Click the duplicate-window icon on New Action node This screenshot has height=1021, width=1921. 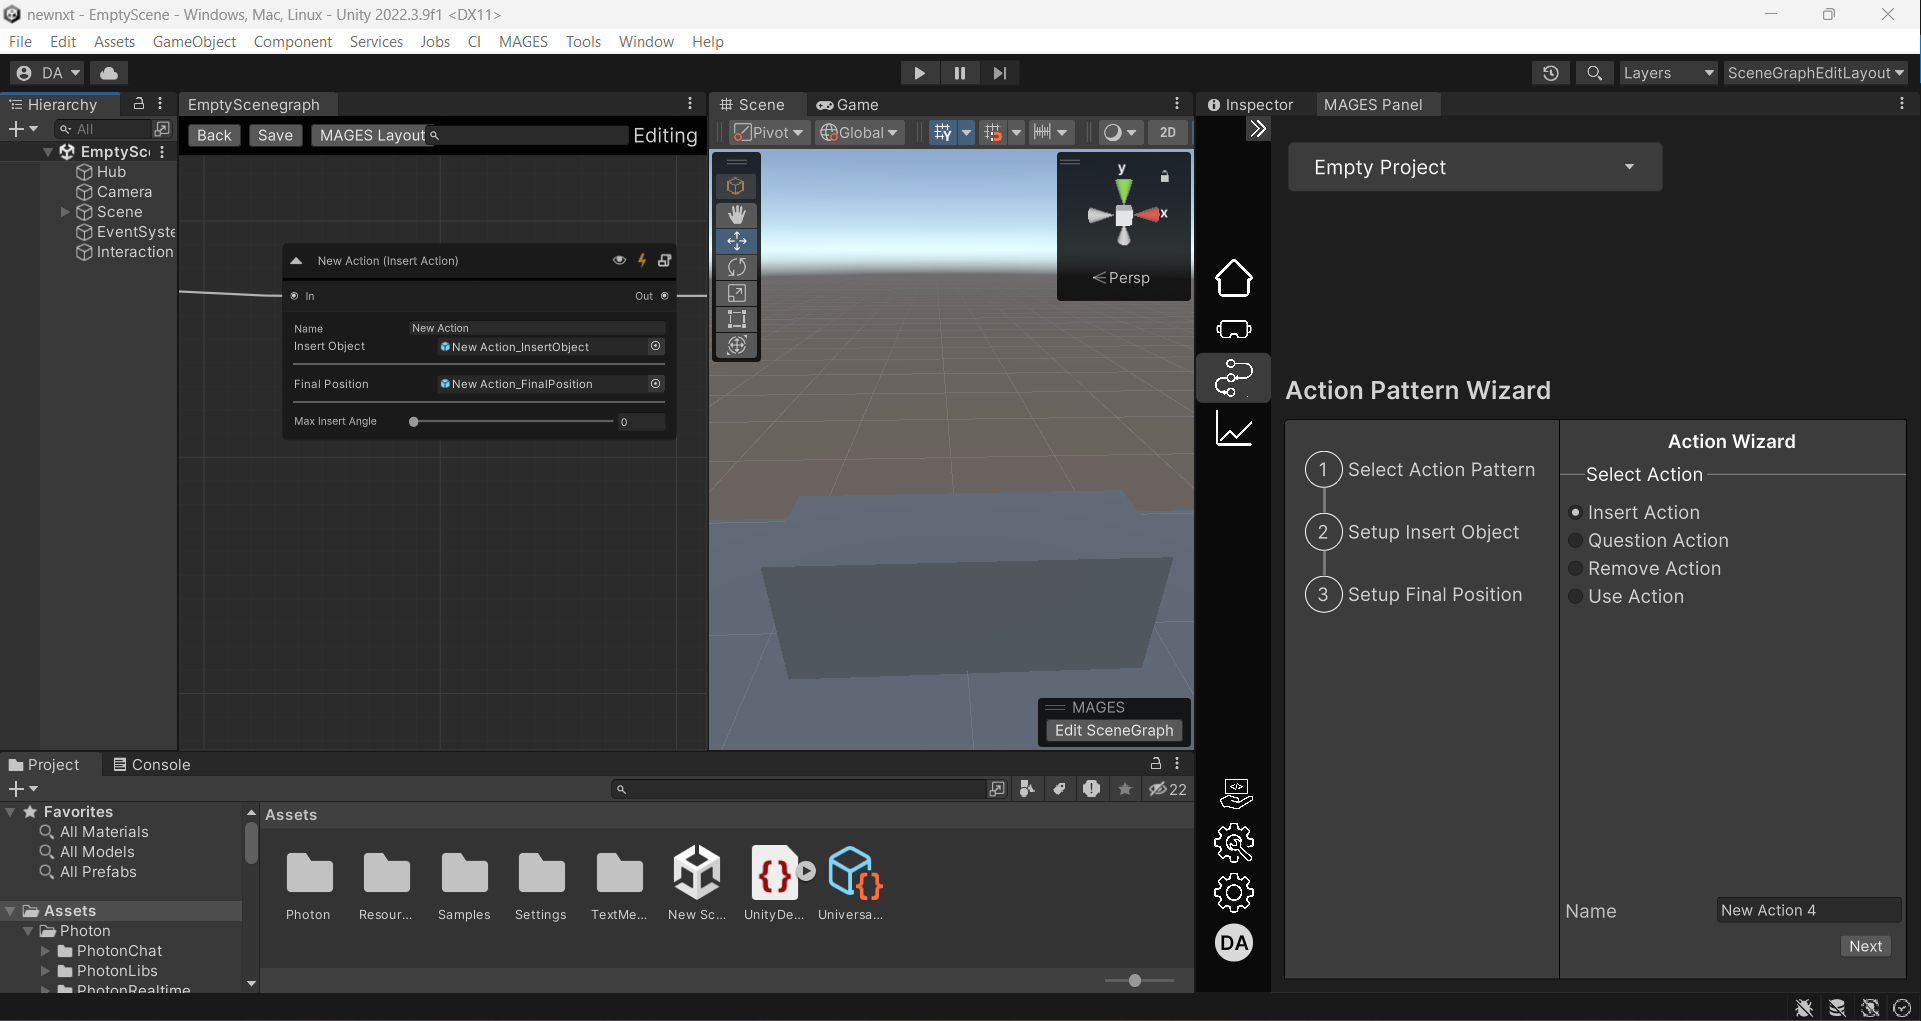point(665,260)
